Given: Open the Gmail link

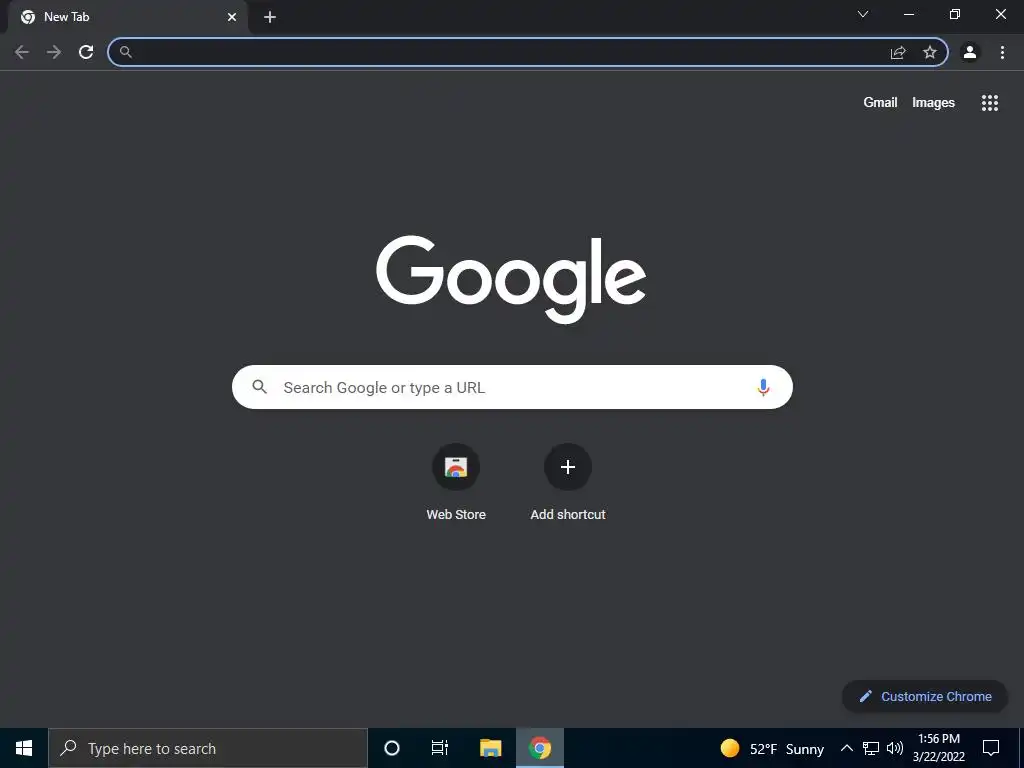Looking at the screenshot, I should [880, 103].
